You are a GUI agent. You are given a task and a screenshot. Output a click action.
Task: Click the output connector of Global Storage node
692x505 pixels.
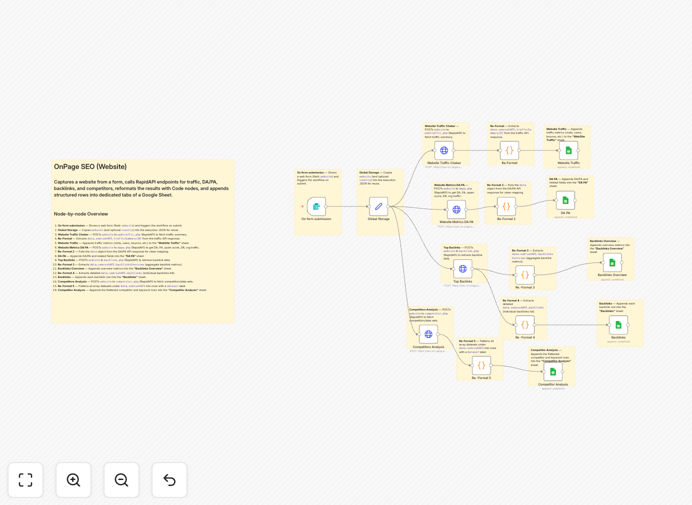point(389,206)
